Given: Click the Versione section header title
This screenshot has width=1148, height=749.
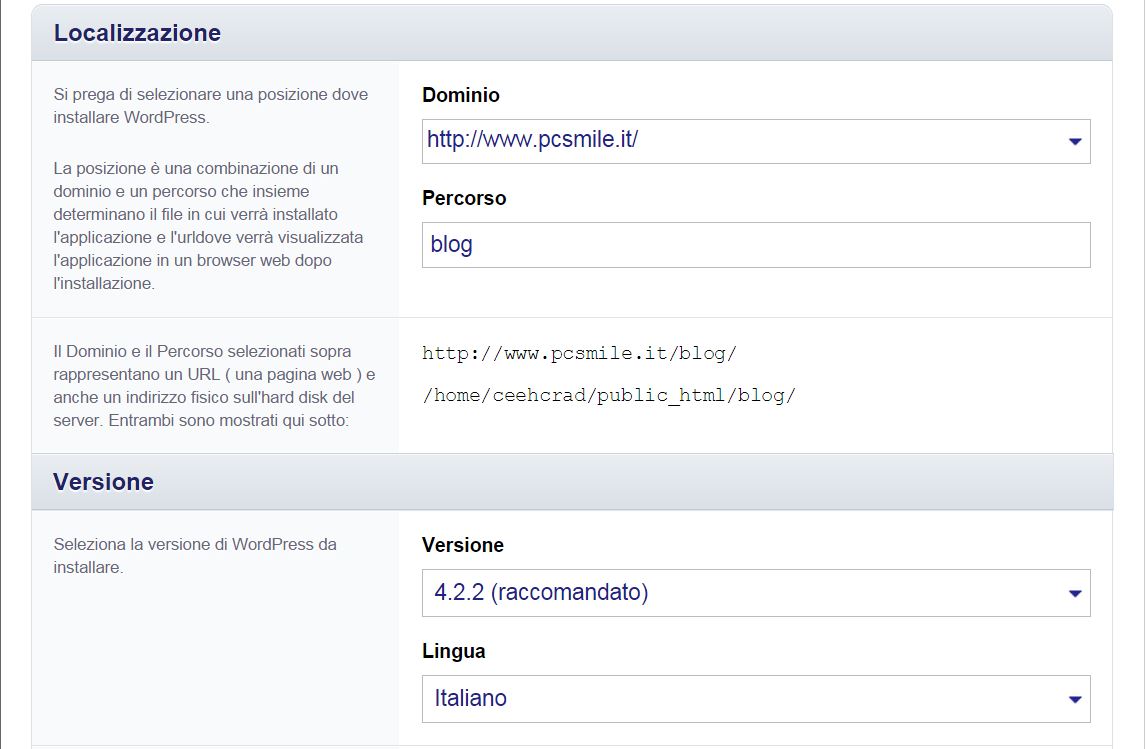Looking at the screenshot, I should point(103,482).
